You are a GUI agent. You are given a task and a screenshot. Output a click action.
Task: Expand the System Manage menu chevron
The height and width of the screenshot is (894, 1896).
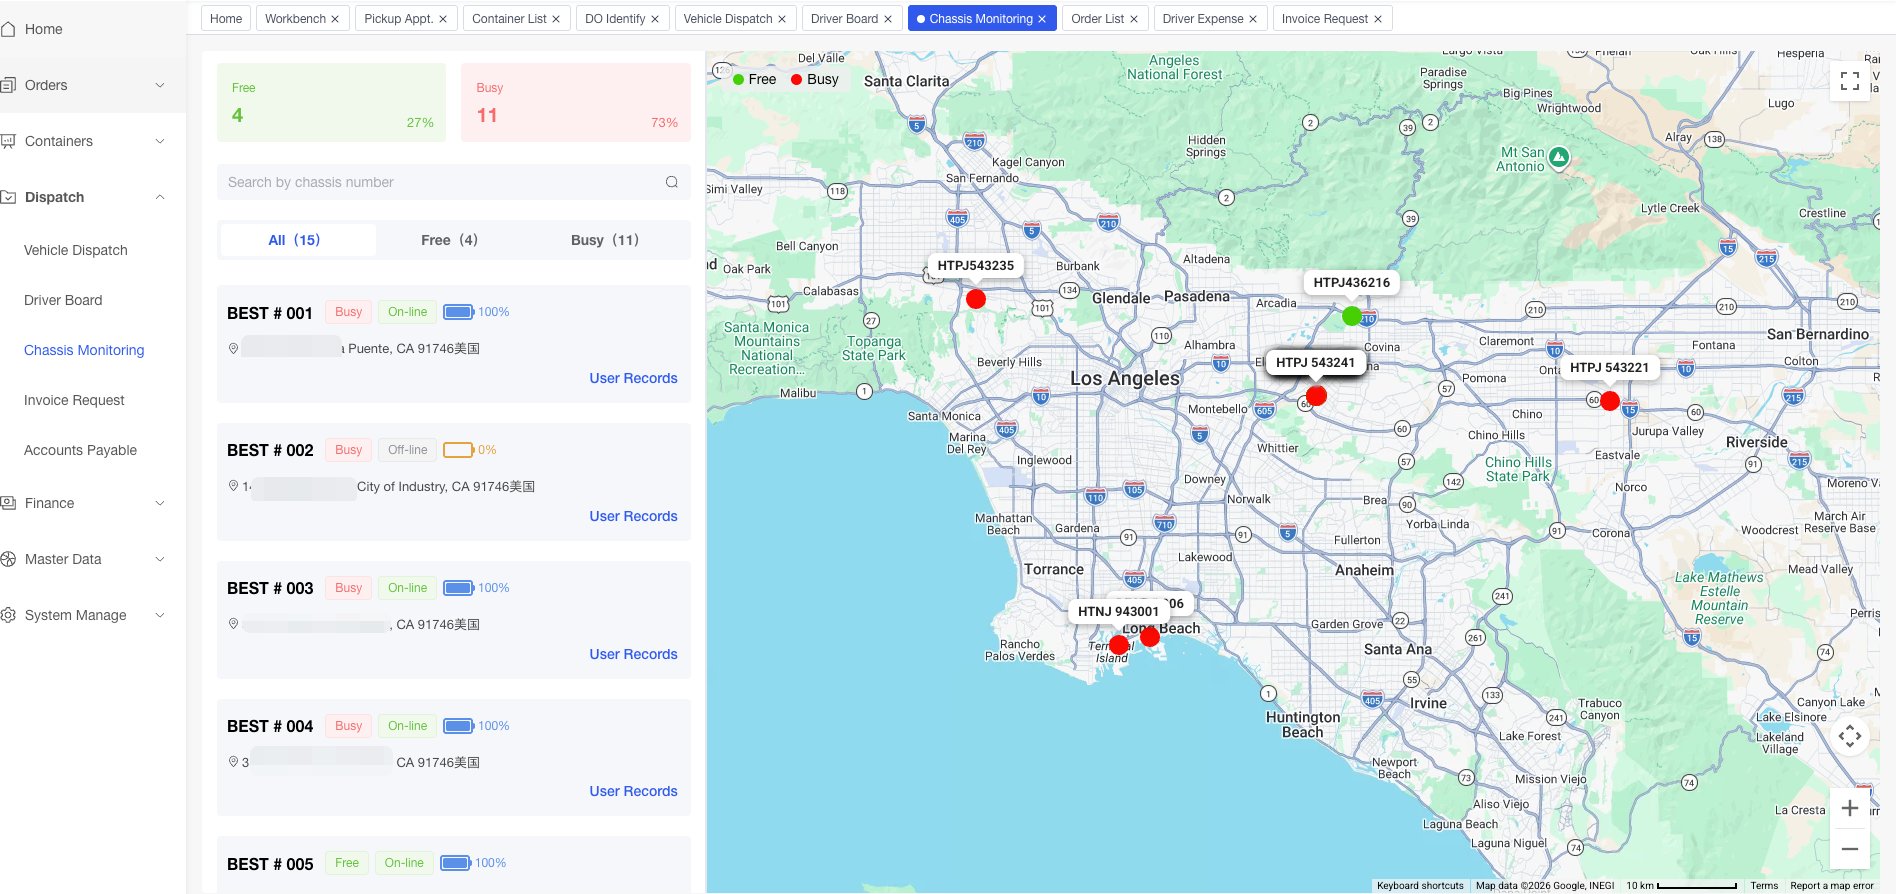point(160,615)
